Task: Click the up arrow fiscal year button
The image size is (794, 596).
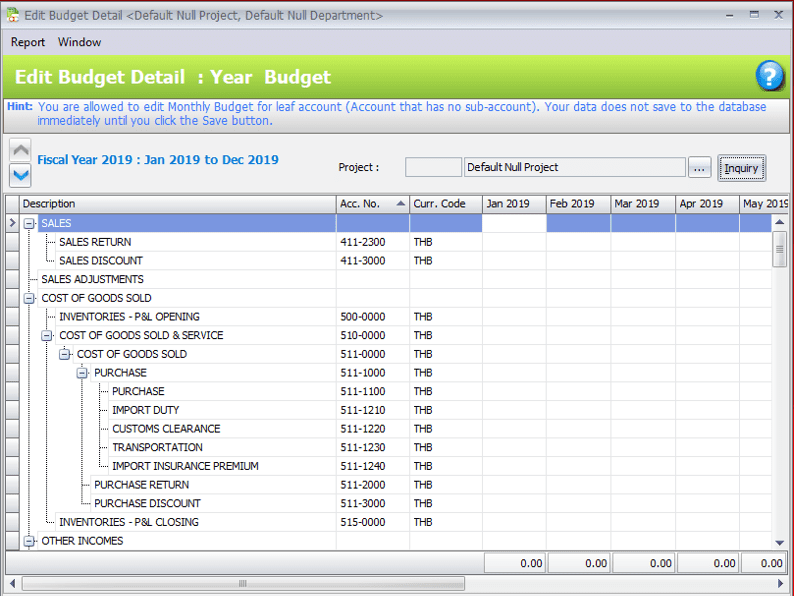Action: coord(20,149)
